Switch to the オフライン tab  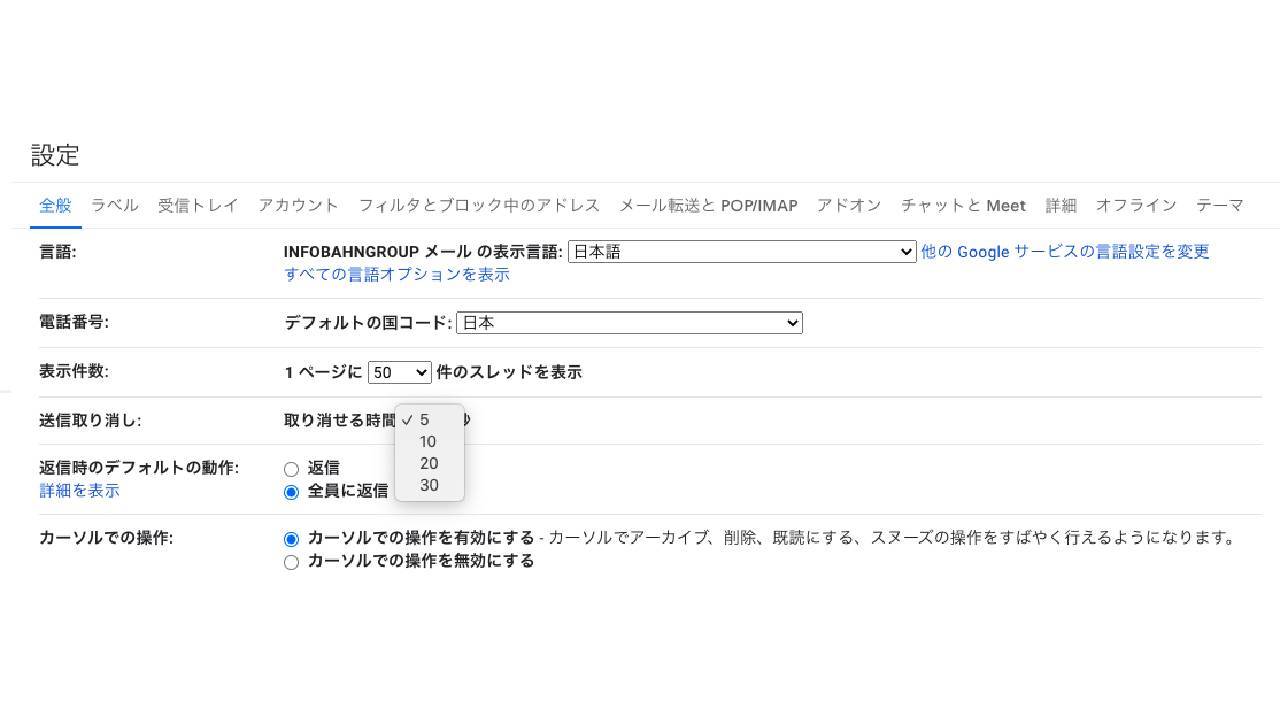click(1136, 205)
